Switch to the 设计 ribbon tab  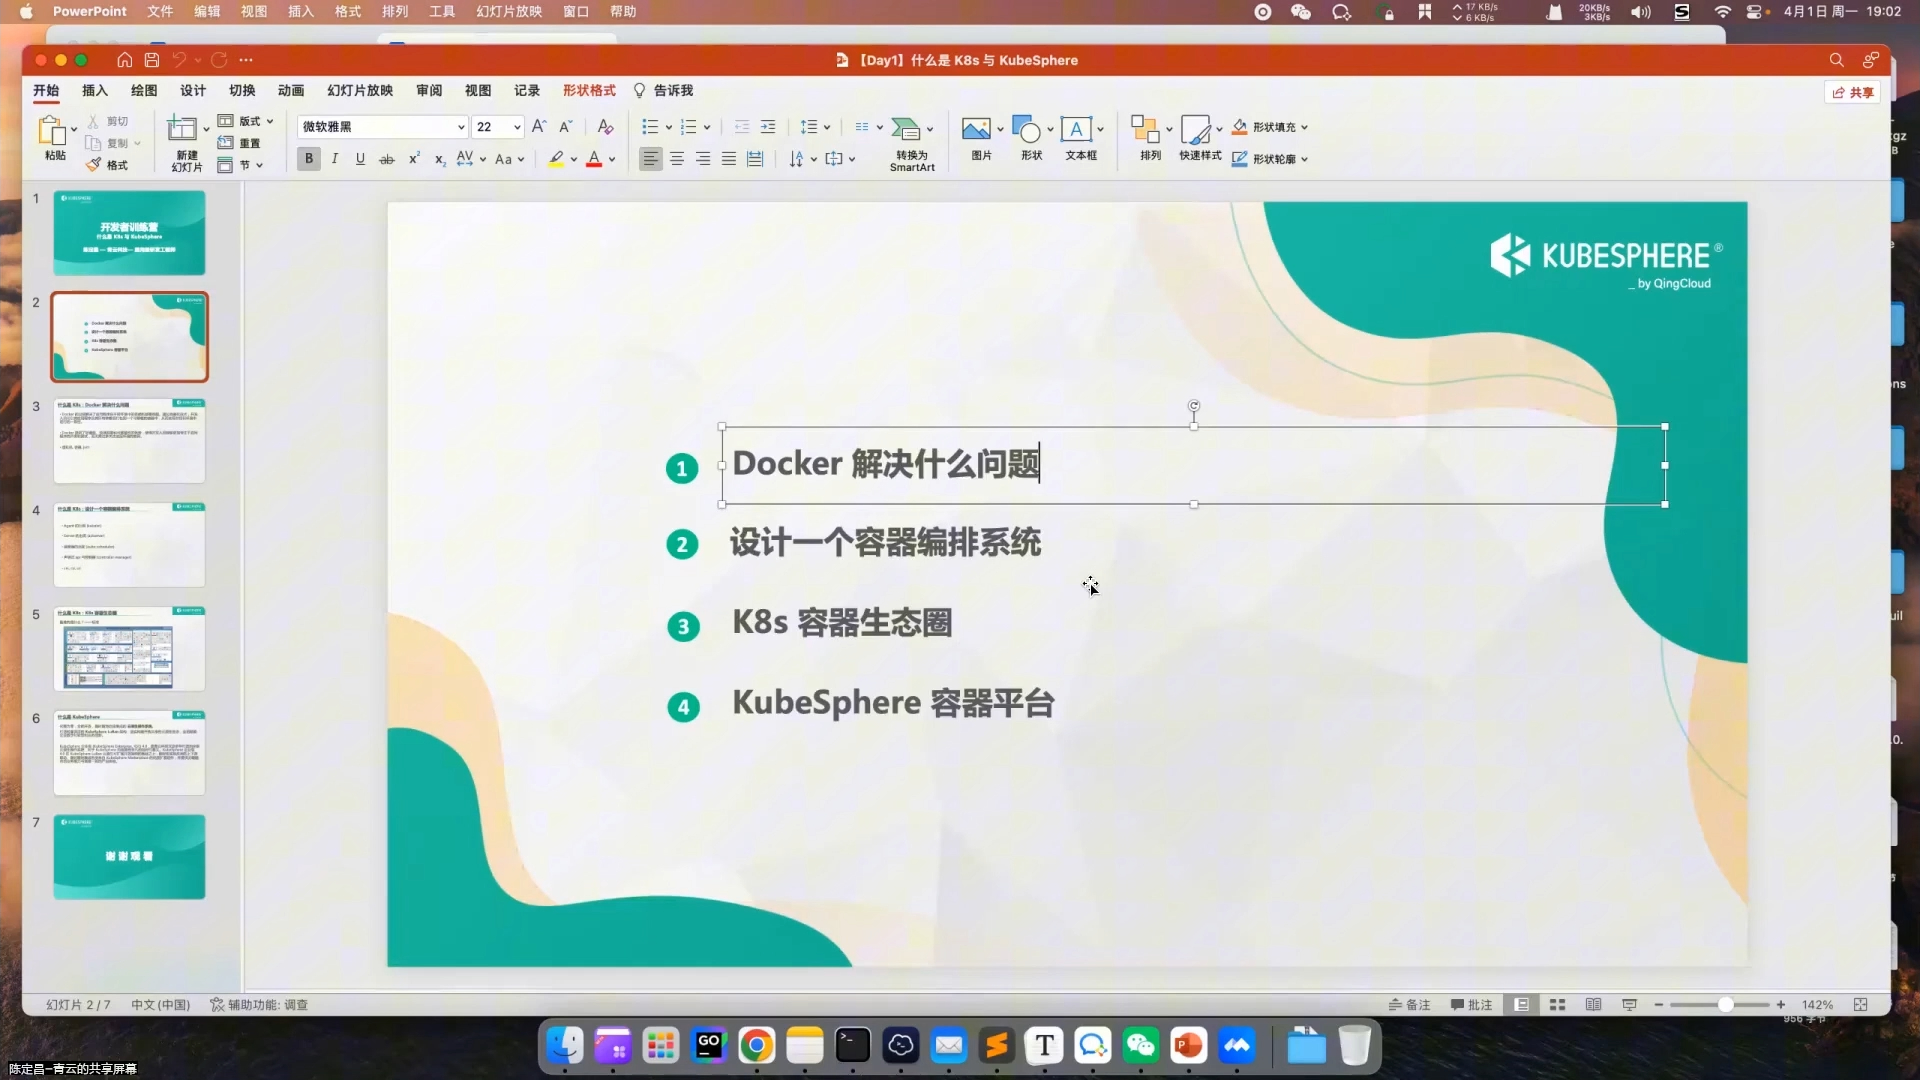193,90
